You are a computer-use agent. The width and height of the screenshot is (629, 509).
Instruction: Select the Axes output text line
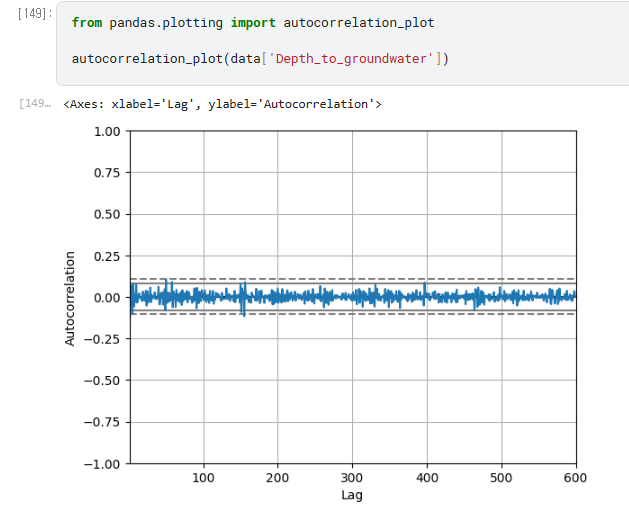pos(223,104)
